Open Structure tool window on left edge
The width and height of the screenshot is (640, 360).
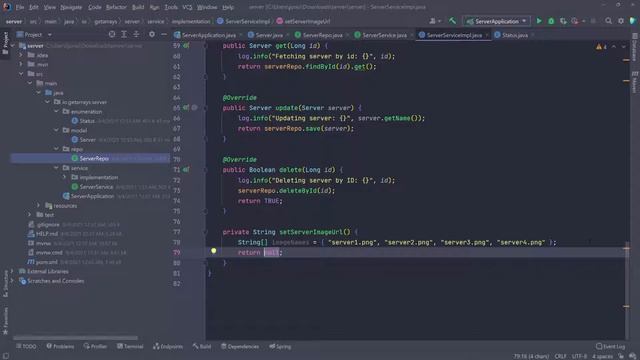[x=5, y=283]
